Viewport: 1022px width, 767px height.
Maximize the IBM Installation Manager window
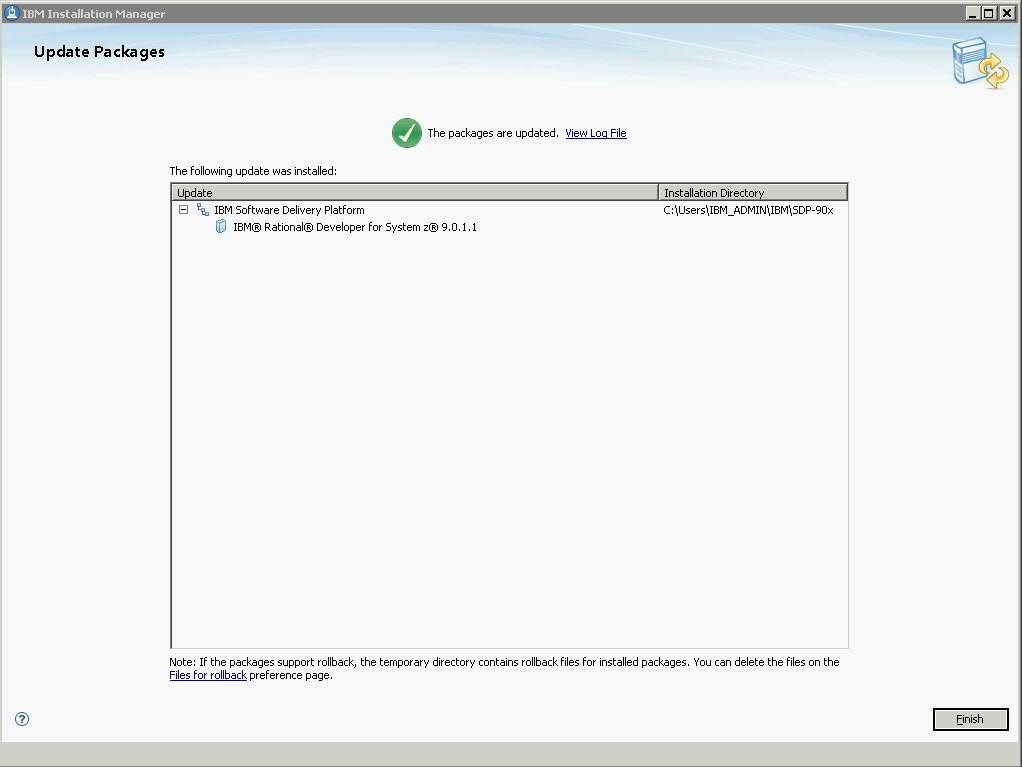point(989,13)
